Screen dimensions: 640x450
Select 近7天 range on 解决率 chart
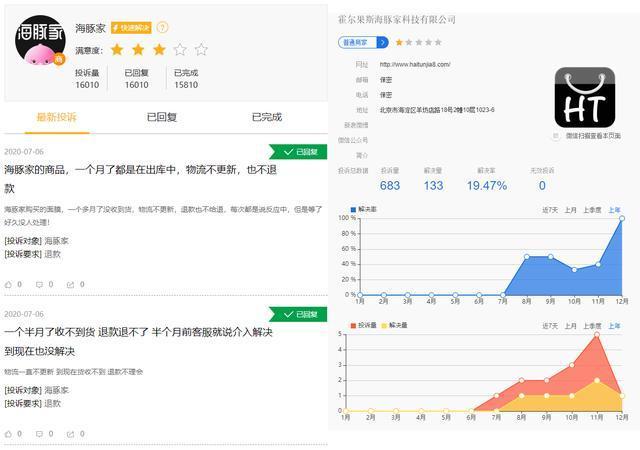point(549,210)
